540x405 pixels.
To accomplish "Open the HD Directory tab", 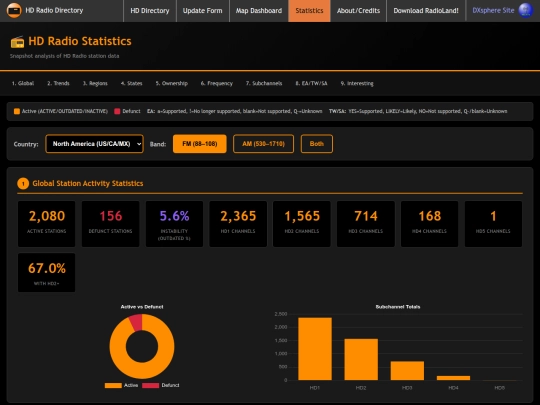I will [x=150, y=11].
